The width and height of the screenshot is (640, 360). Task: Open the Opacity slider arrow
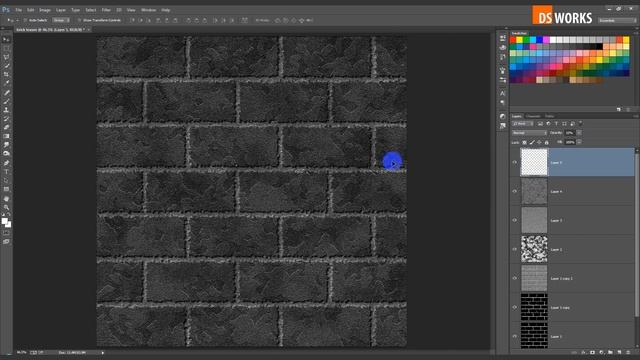tap(579, 133)
